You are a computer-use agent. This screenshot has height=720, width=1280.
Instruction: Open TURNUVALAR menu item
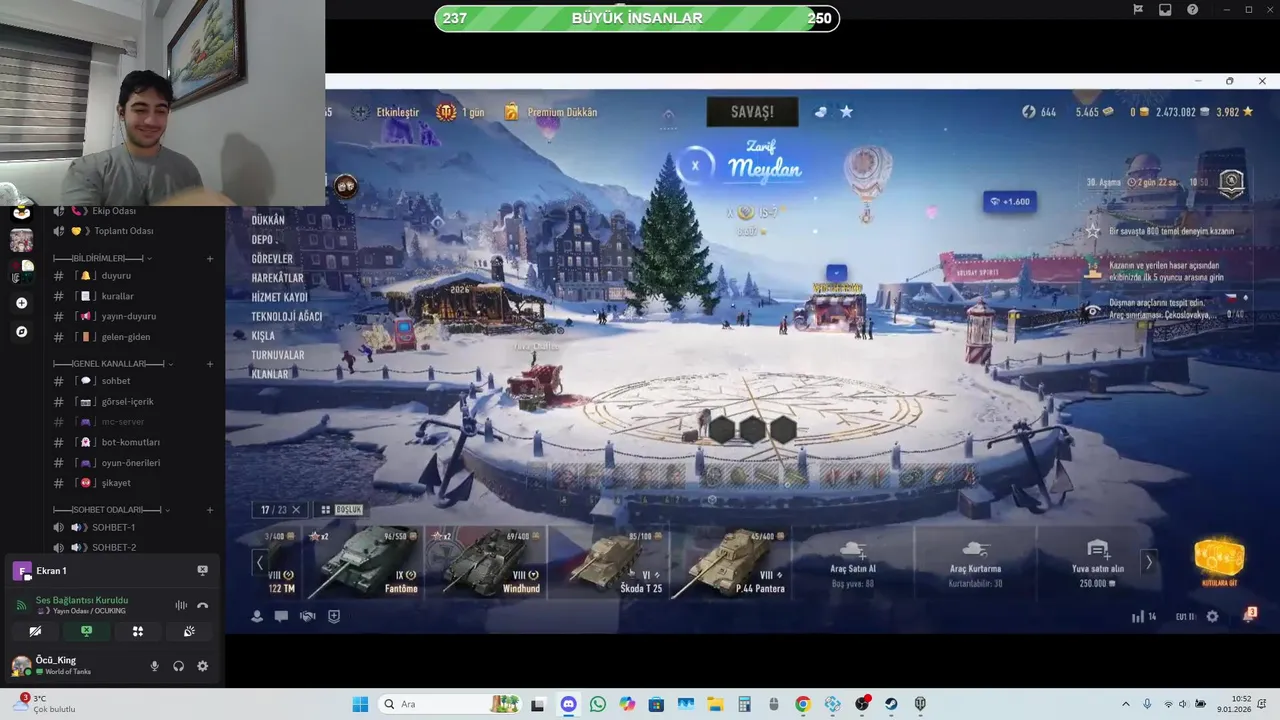click(x=277, y=355)
